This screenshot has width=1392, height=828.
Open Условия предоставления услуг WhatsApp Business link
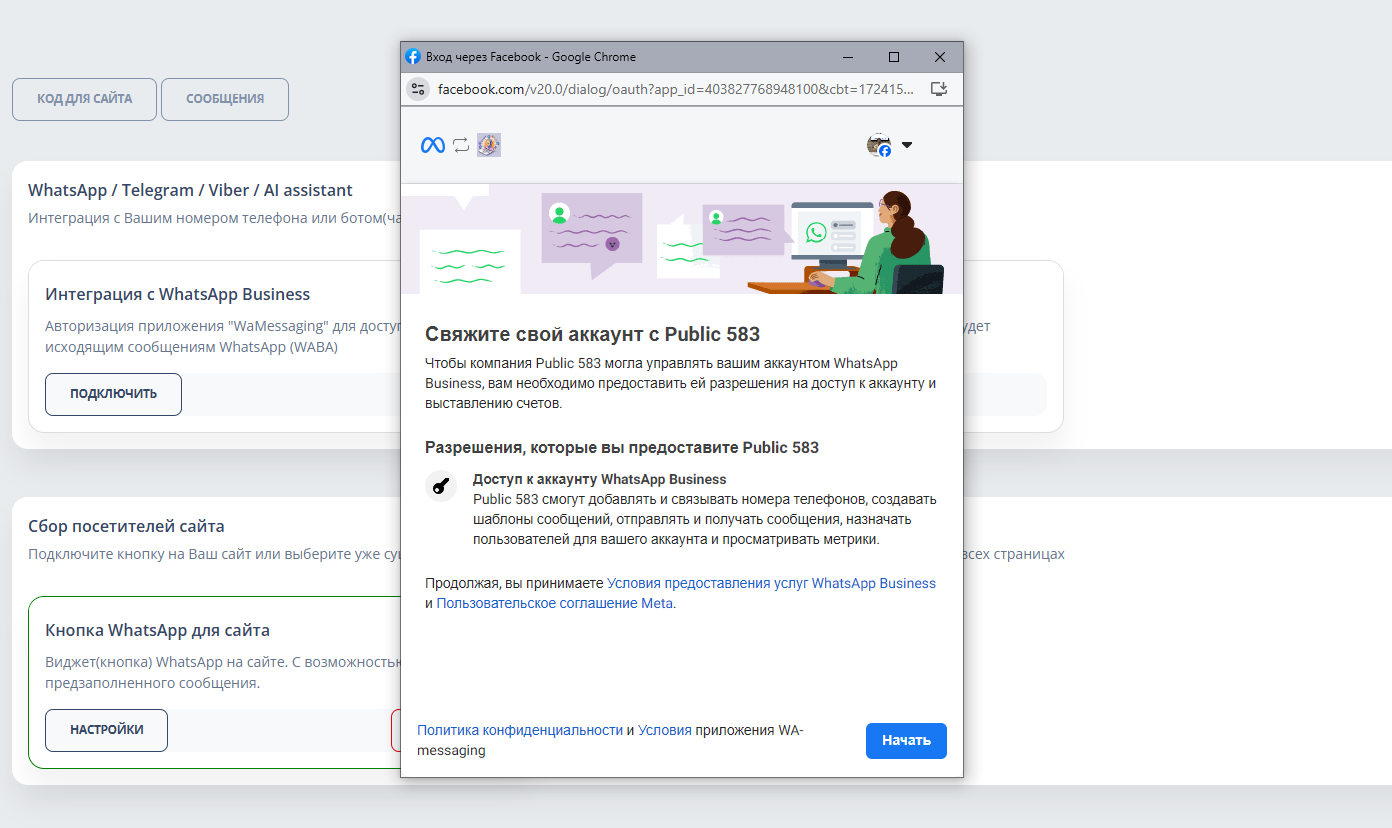point(771,583)
